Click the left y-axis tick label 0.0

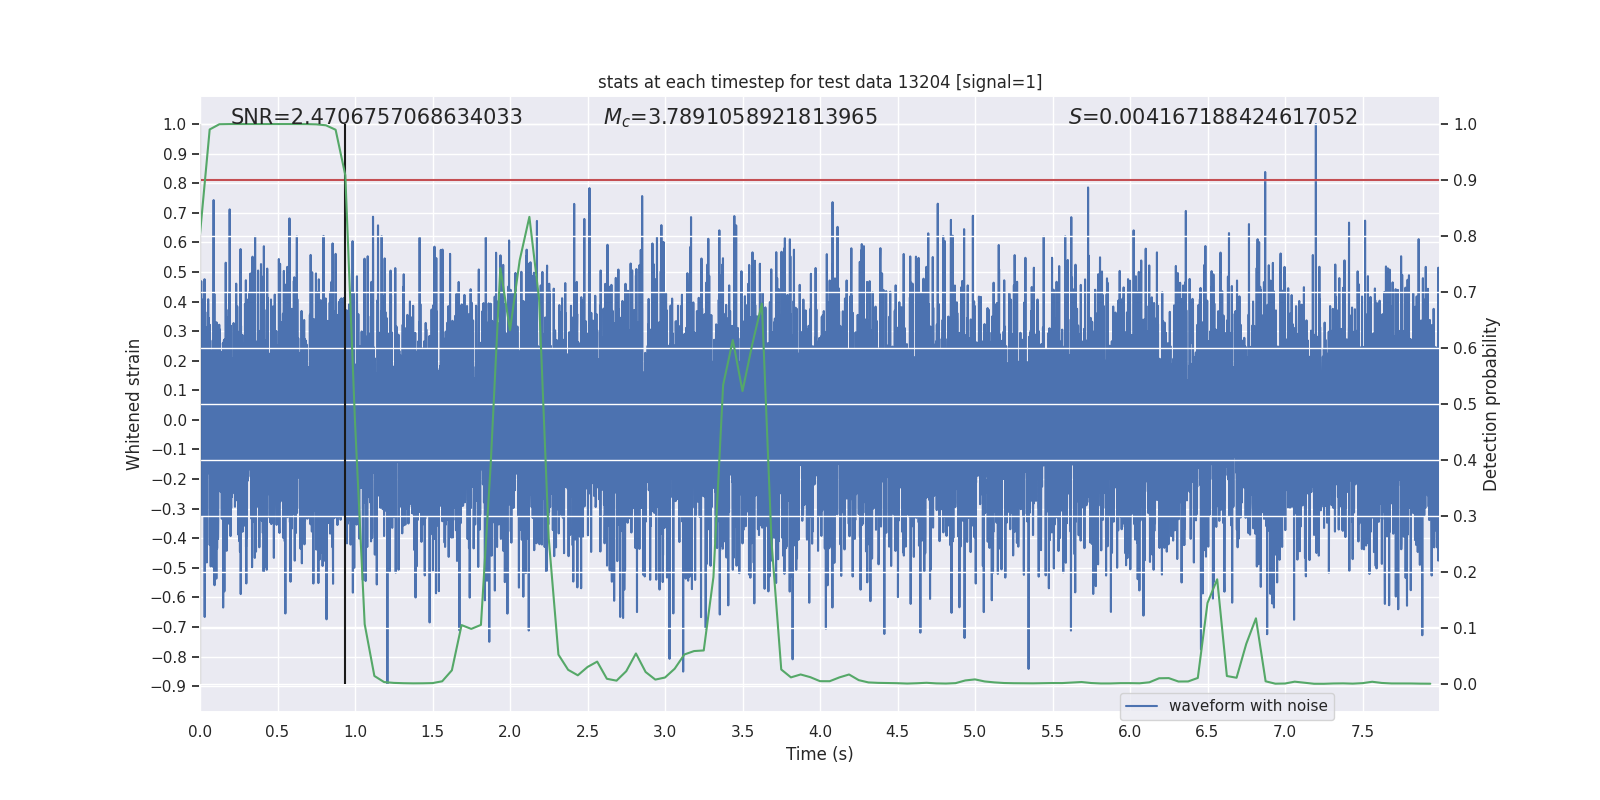(174, 421)
